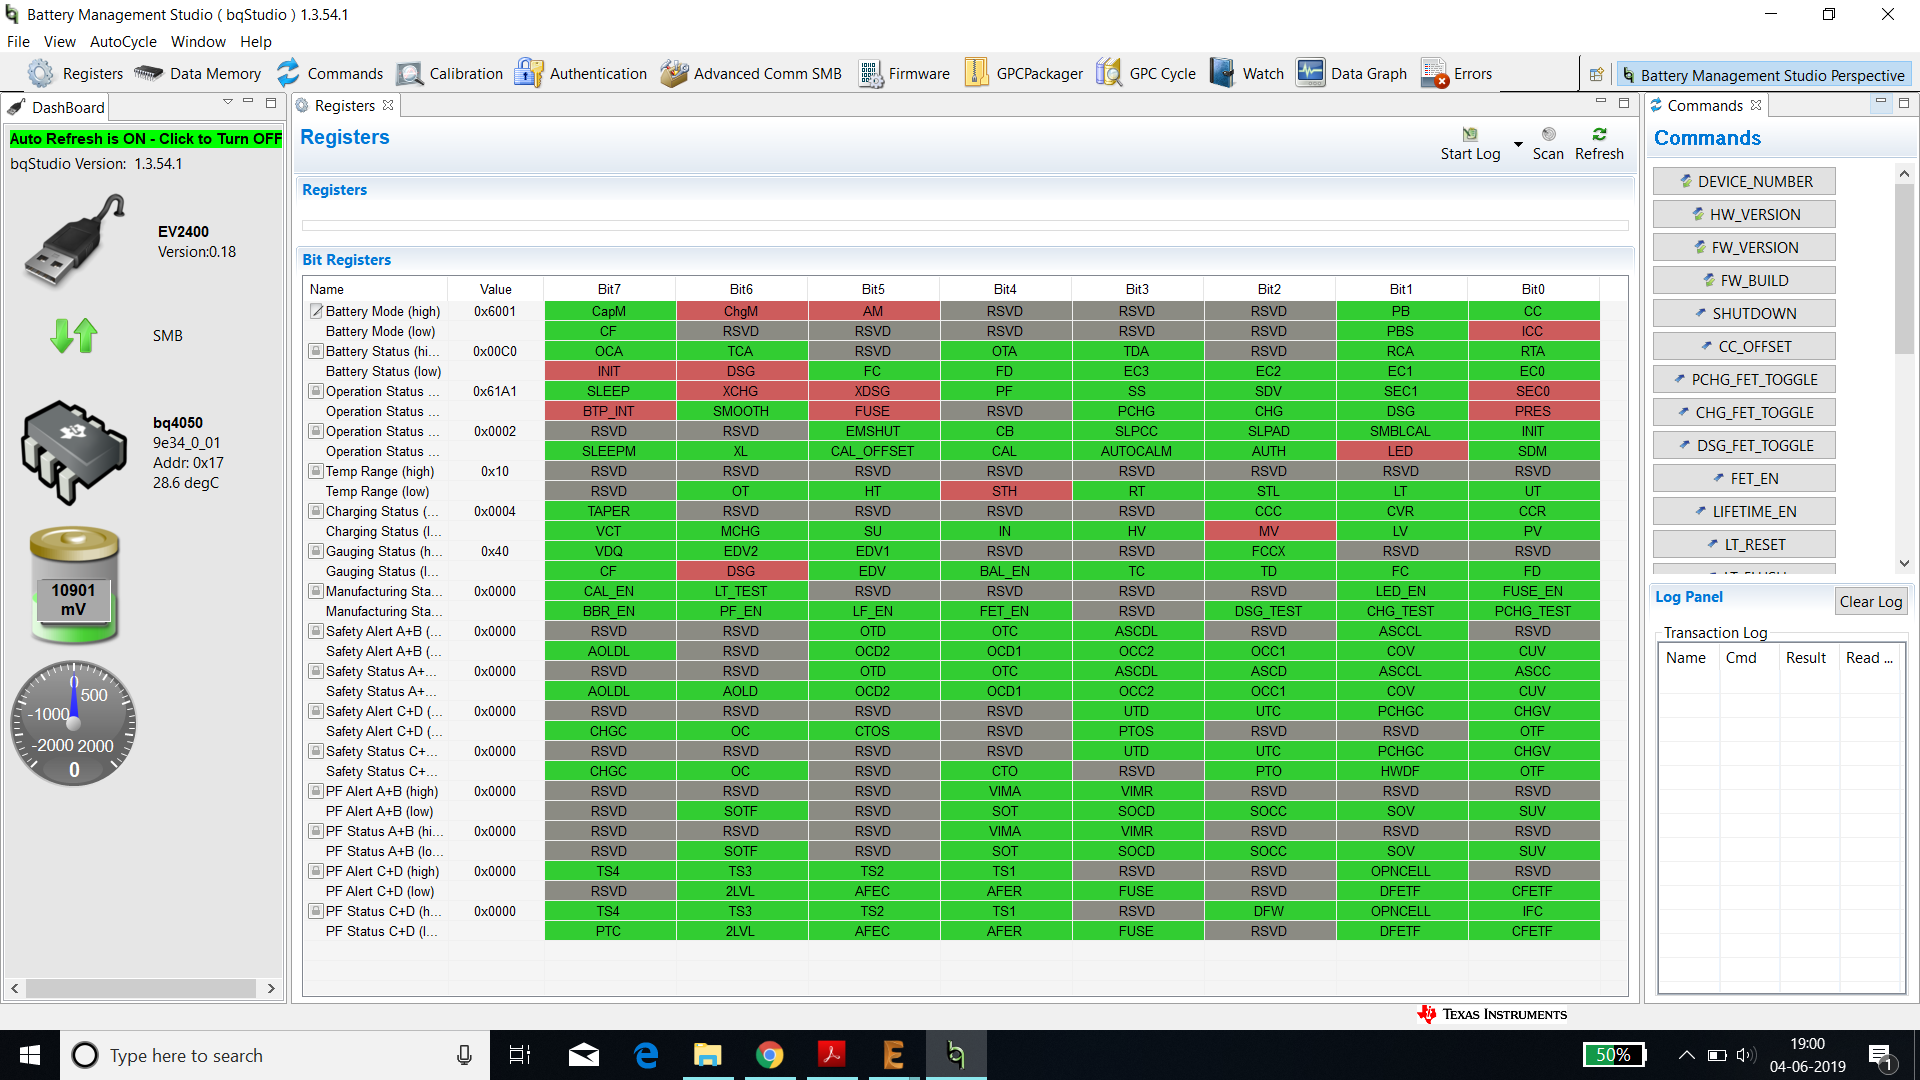
Task: Click the SMB communication arrows icon
Action: tap(74, 336)
